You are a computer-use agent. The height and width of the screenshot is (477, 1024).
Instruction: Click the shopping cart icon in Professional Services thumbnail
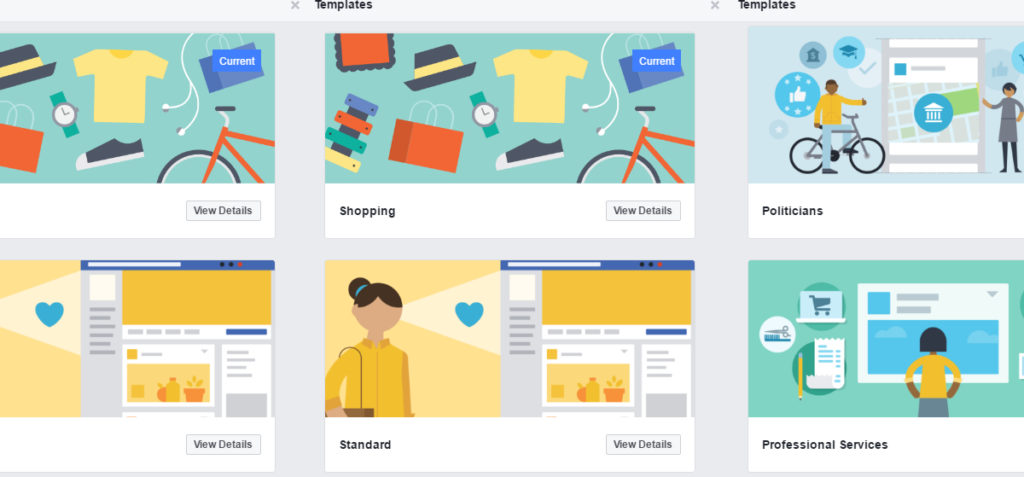pos(820,305)
